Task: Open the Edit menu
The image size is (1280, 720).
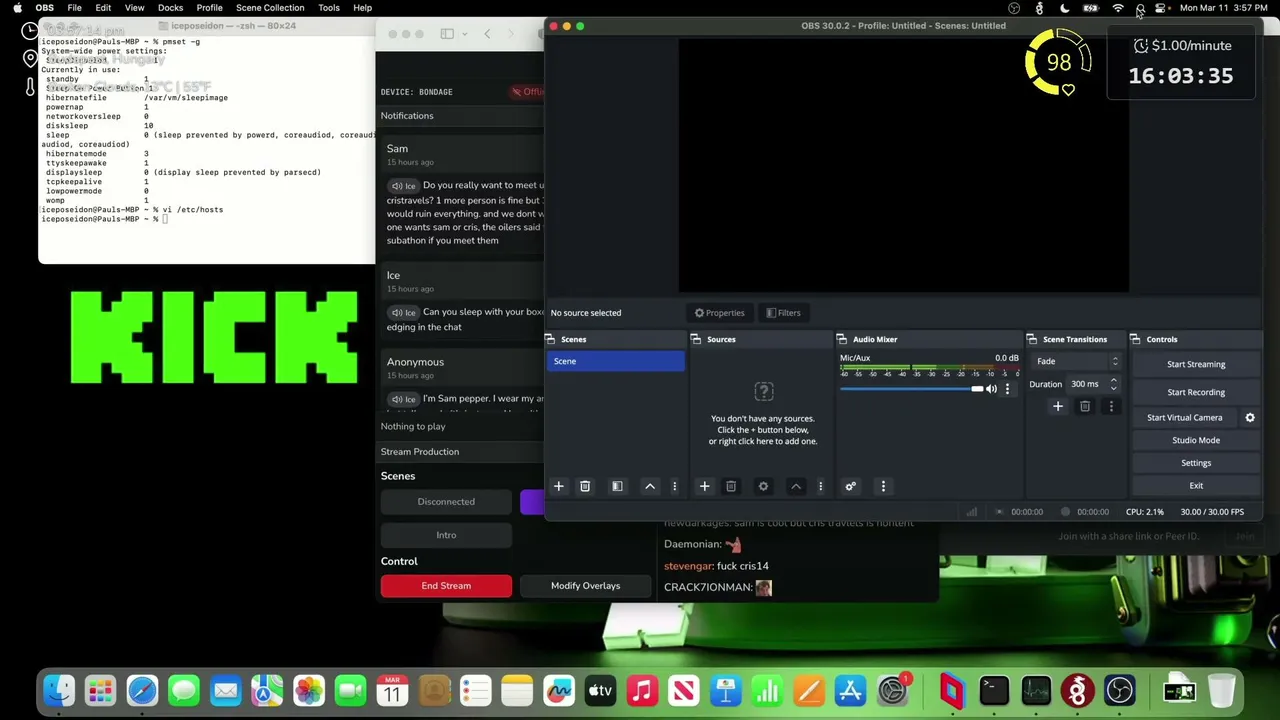Action: coord(103,8)
